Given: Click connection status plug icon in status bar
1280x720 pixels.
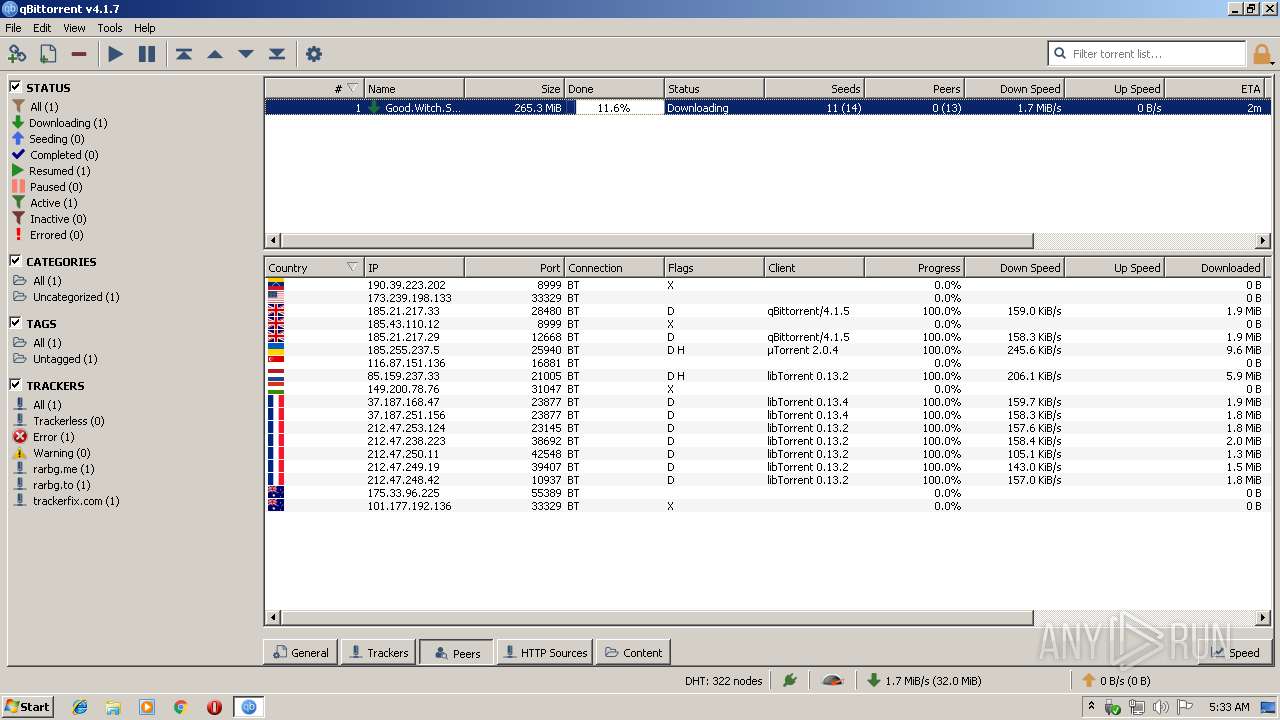Looking at the screenshot, I should pyautogui.click(x=790, y=681).
